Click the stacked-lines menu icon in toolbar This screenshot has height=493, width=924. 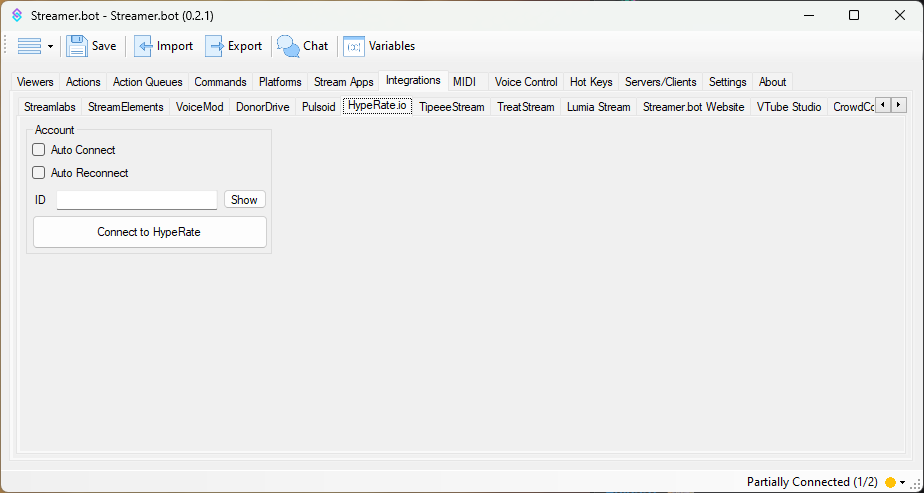pos(29,46)
